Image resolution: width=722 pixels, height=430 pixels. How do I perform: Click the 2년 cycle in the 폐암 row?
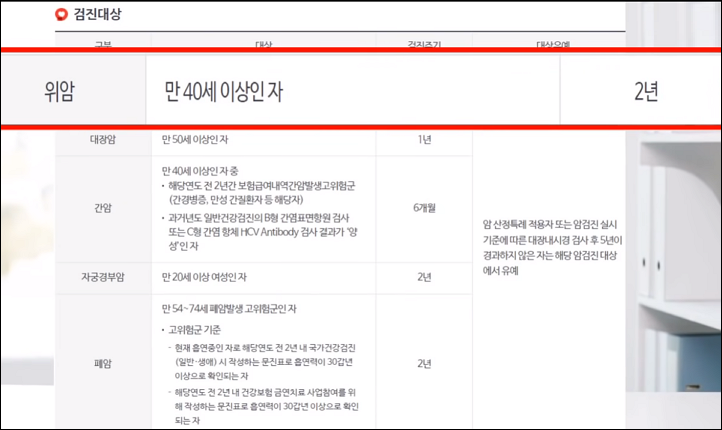tap(425, 364)
